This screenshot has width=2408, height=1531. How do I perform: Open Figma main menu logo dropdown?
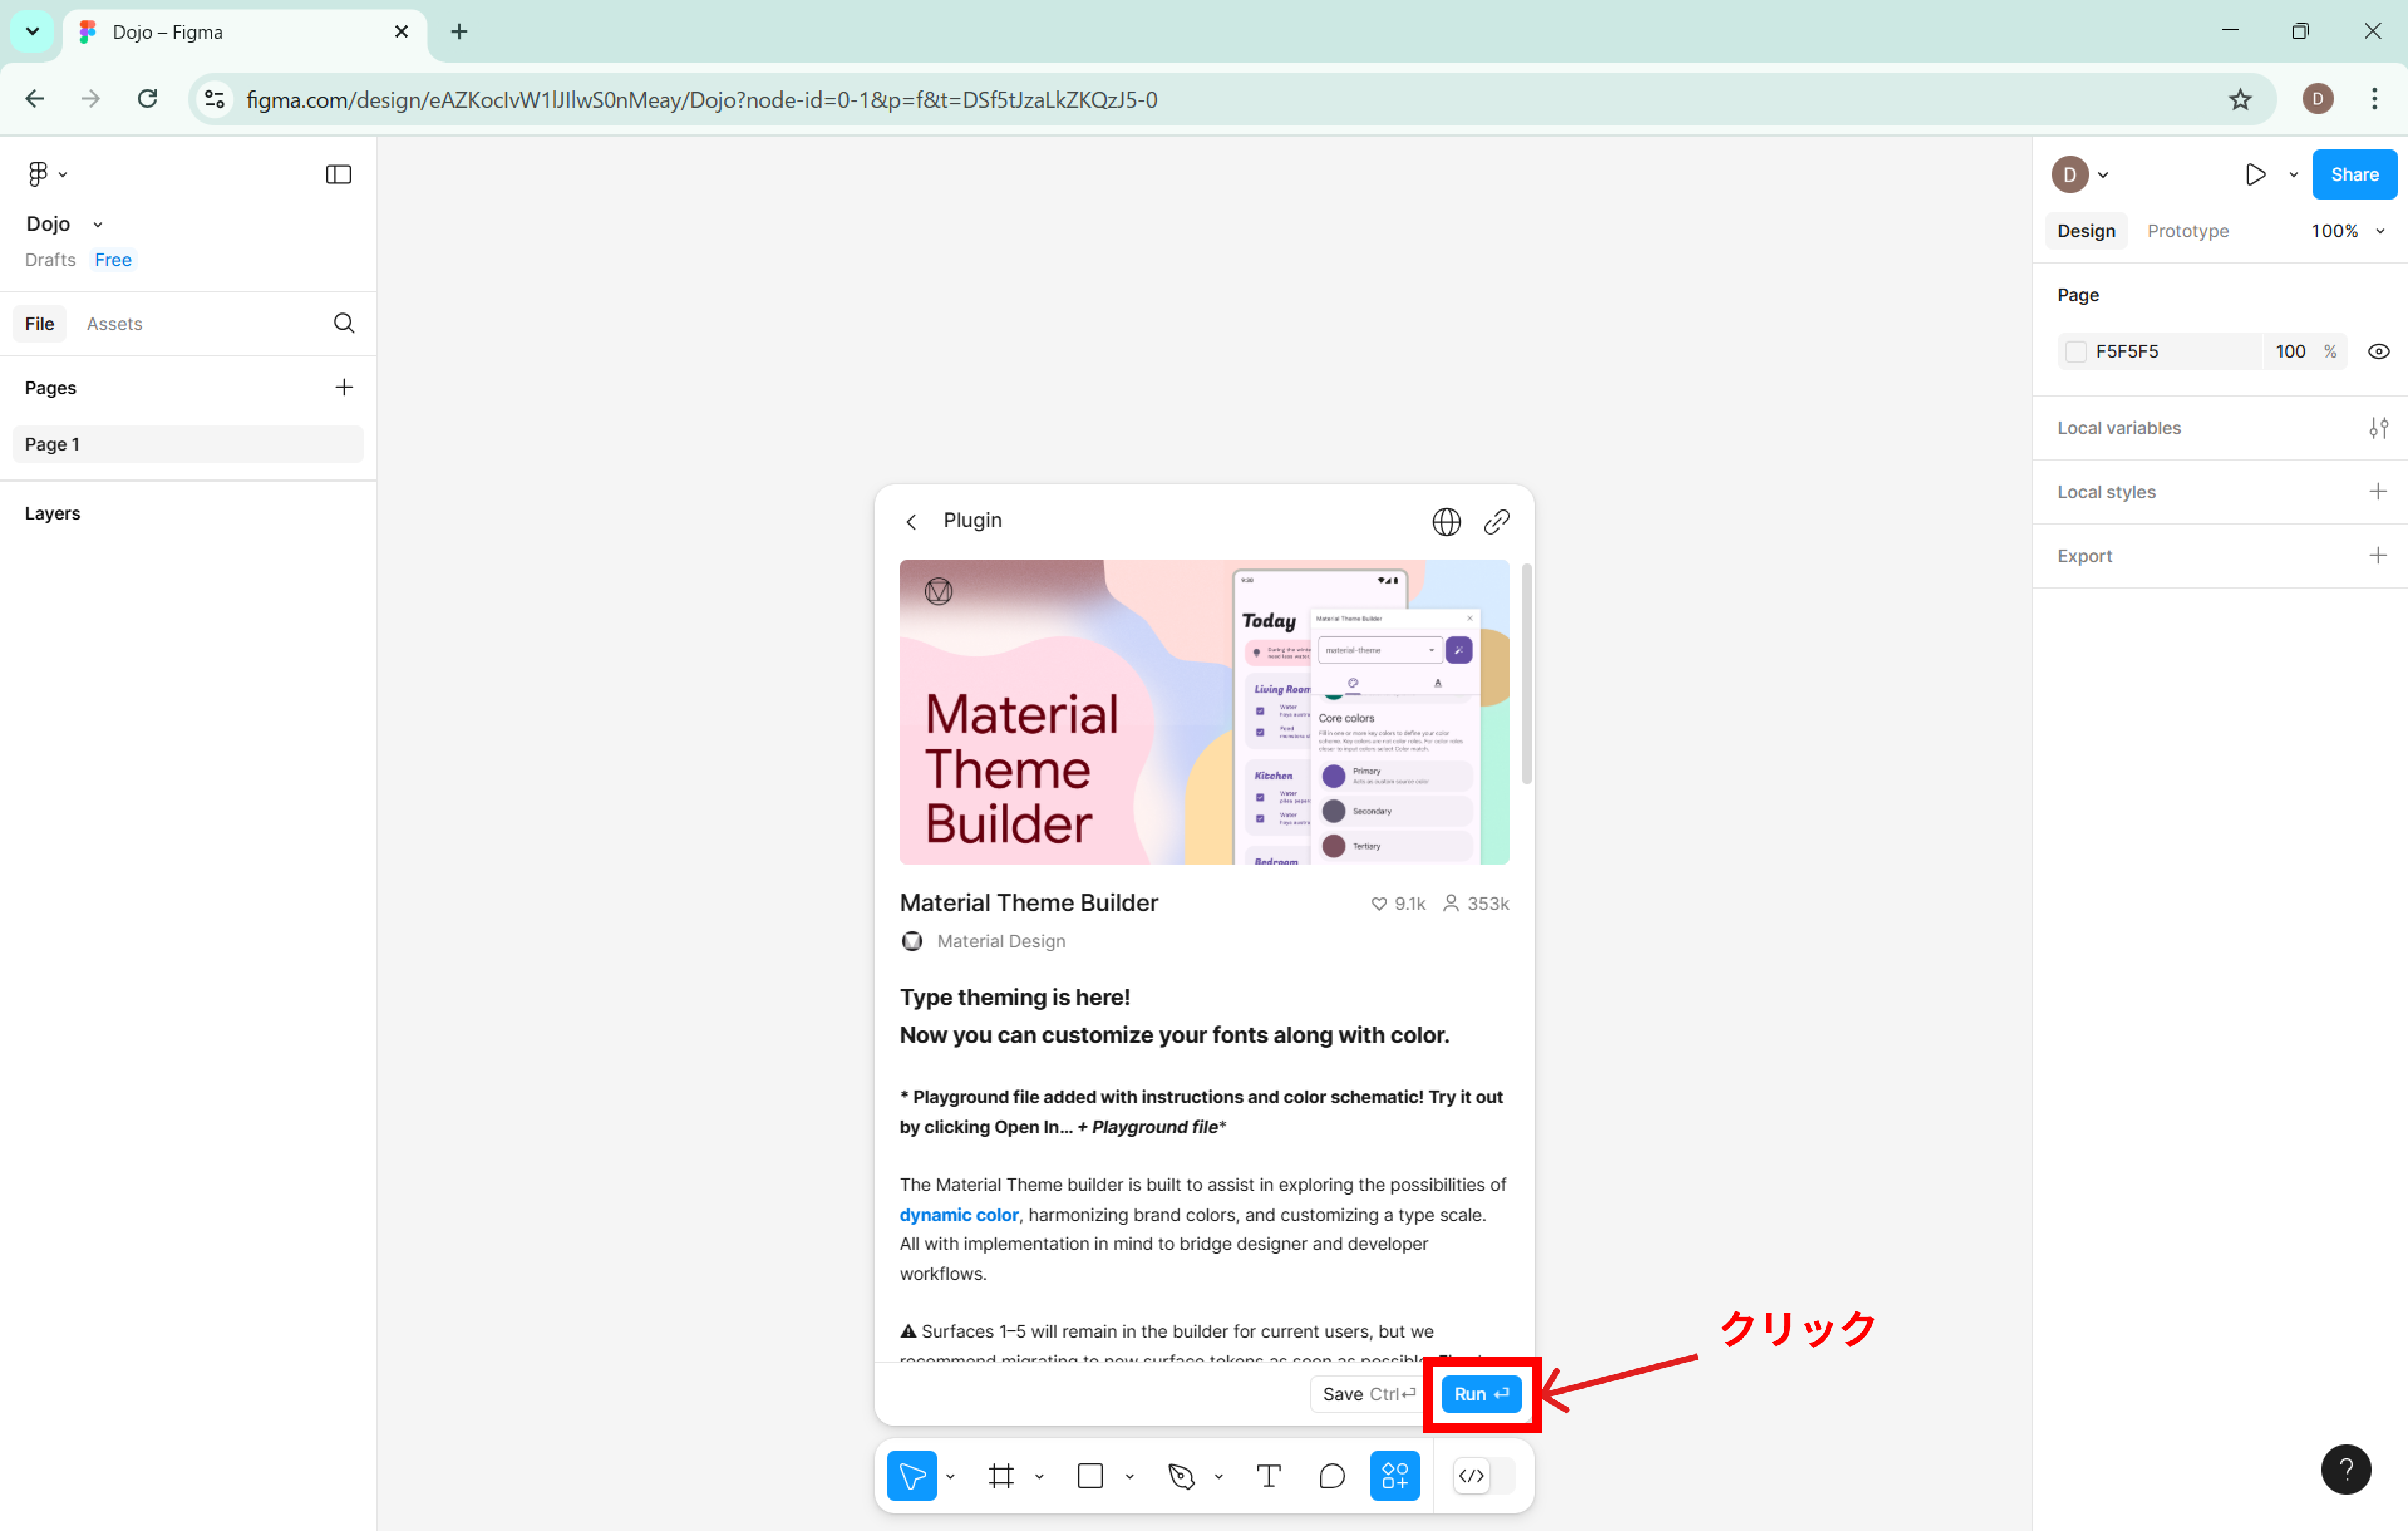pyautogui.click(x=45, y=174)
